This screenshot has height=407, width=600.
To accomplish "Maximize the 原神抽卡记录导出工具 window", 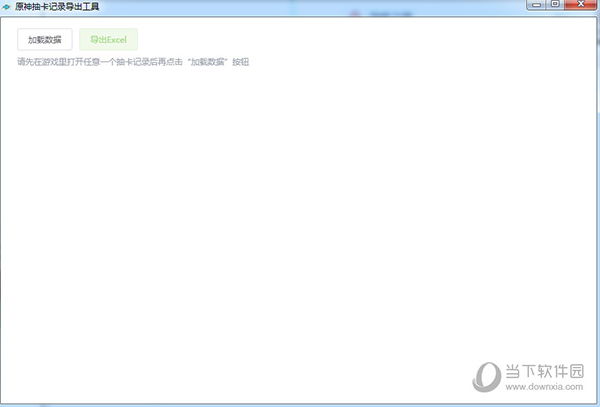I will click(x=555, y=5).
